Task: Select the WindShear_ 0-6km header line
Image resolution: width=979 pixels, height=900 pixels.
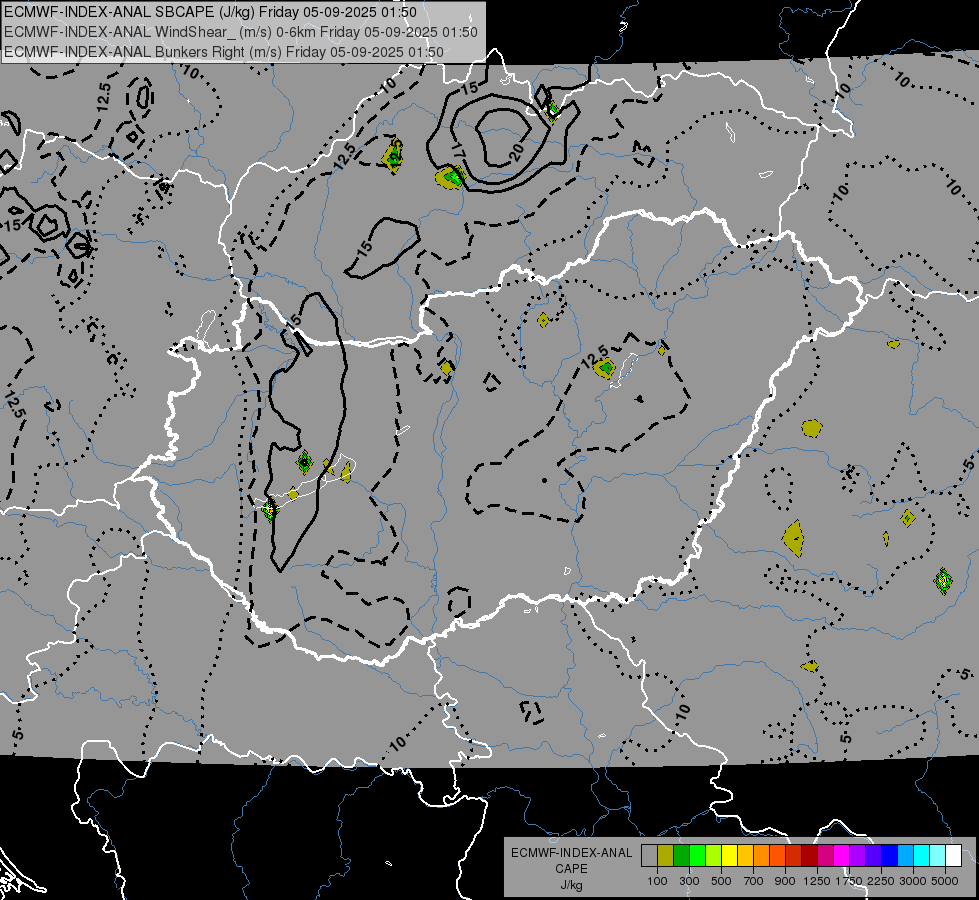Action: coord(241,32)
